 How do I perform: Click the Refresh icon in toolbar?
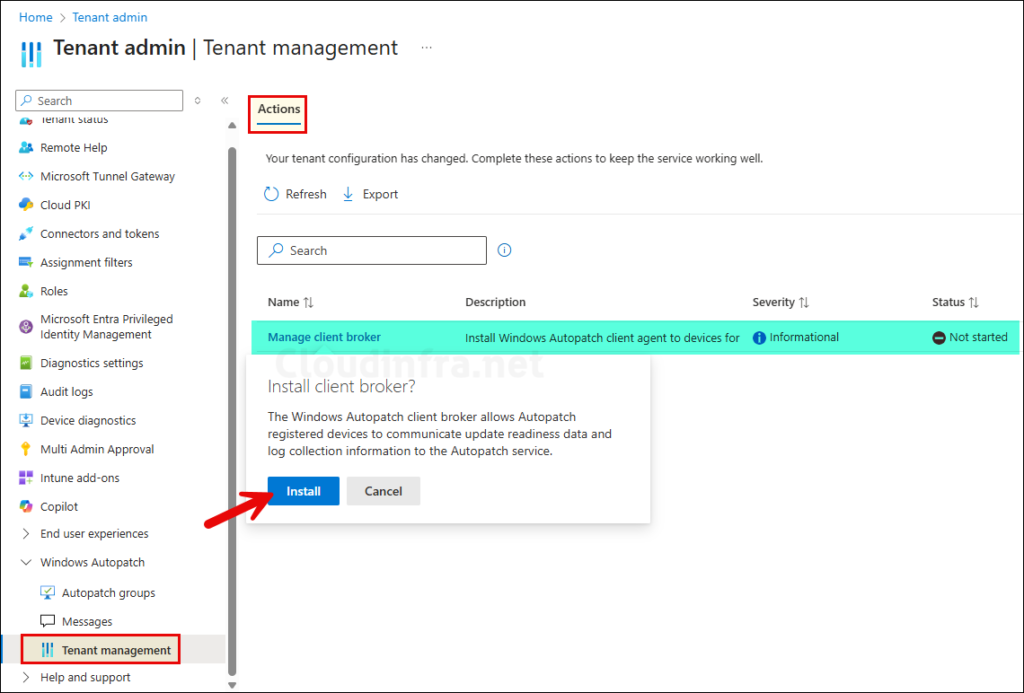(x=271, y=195)
